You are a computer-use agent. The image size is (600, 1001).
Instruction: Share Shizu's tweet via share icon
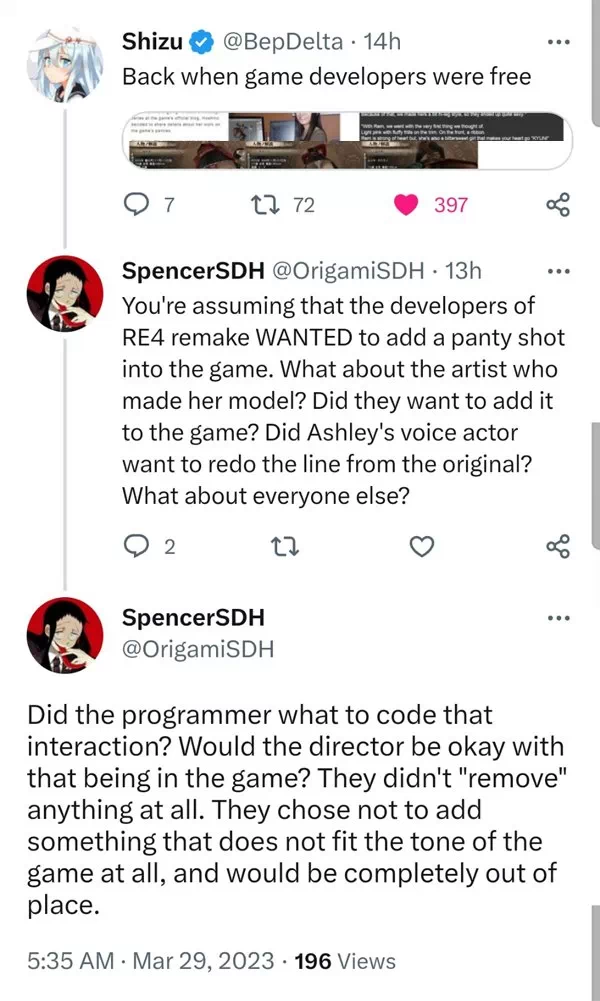click(558, 205)
